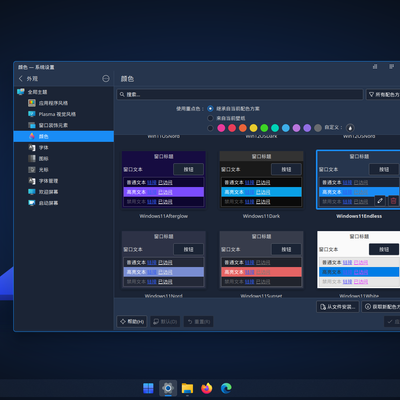
Task: Open the Windows-style Start menu on taskbar
Action: pyautogui.click(x=148, y=388)
